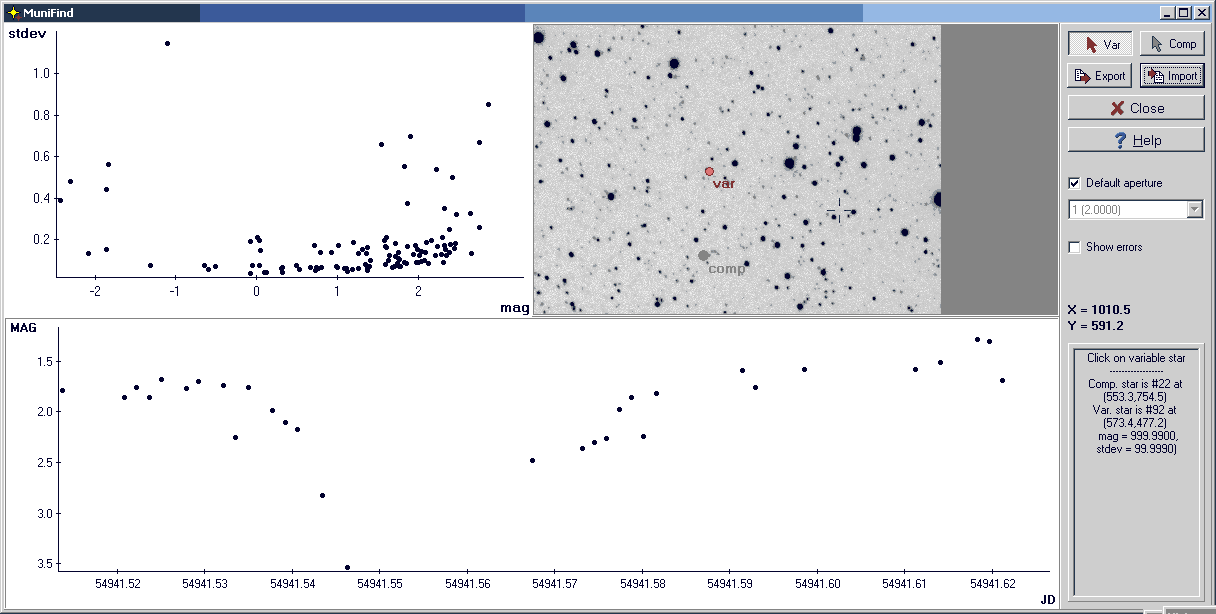Image resolution: width=1216 pixels, height=614 pixels.
Task: Click the Export button
Action: [x=1100, y=76]
